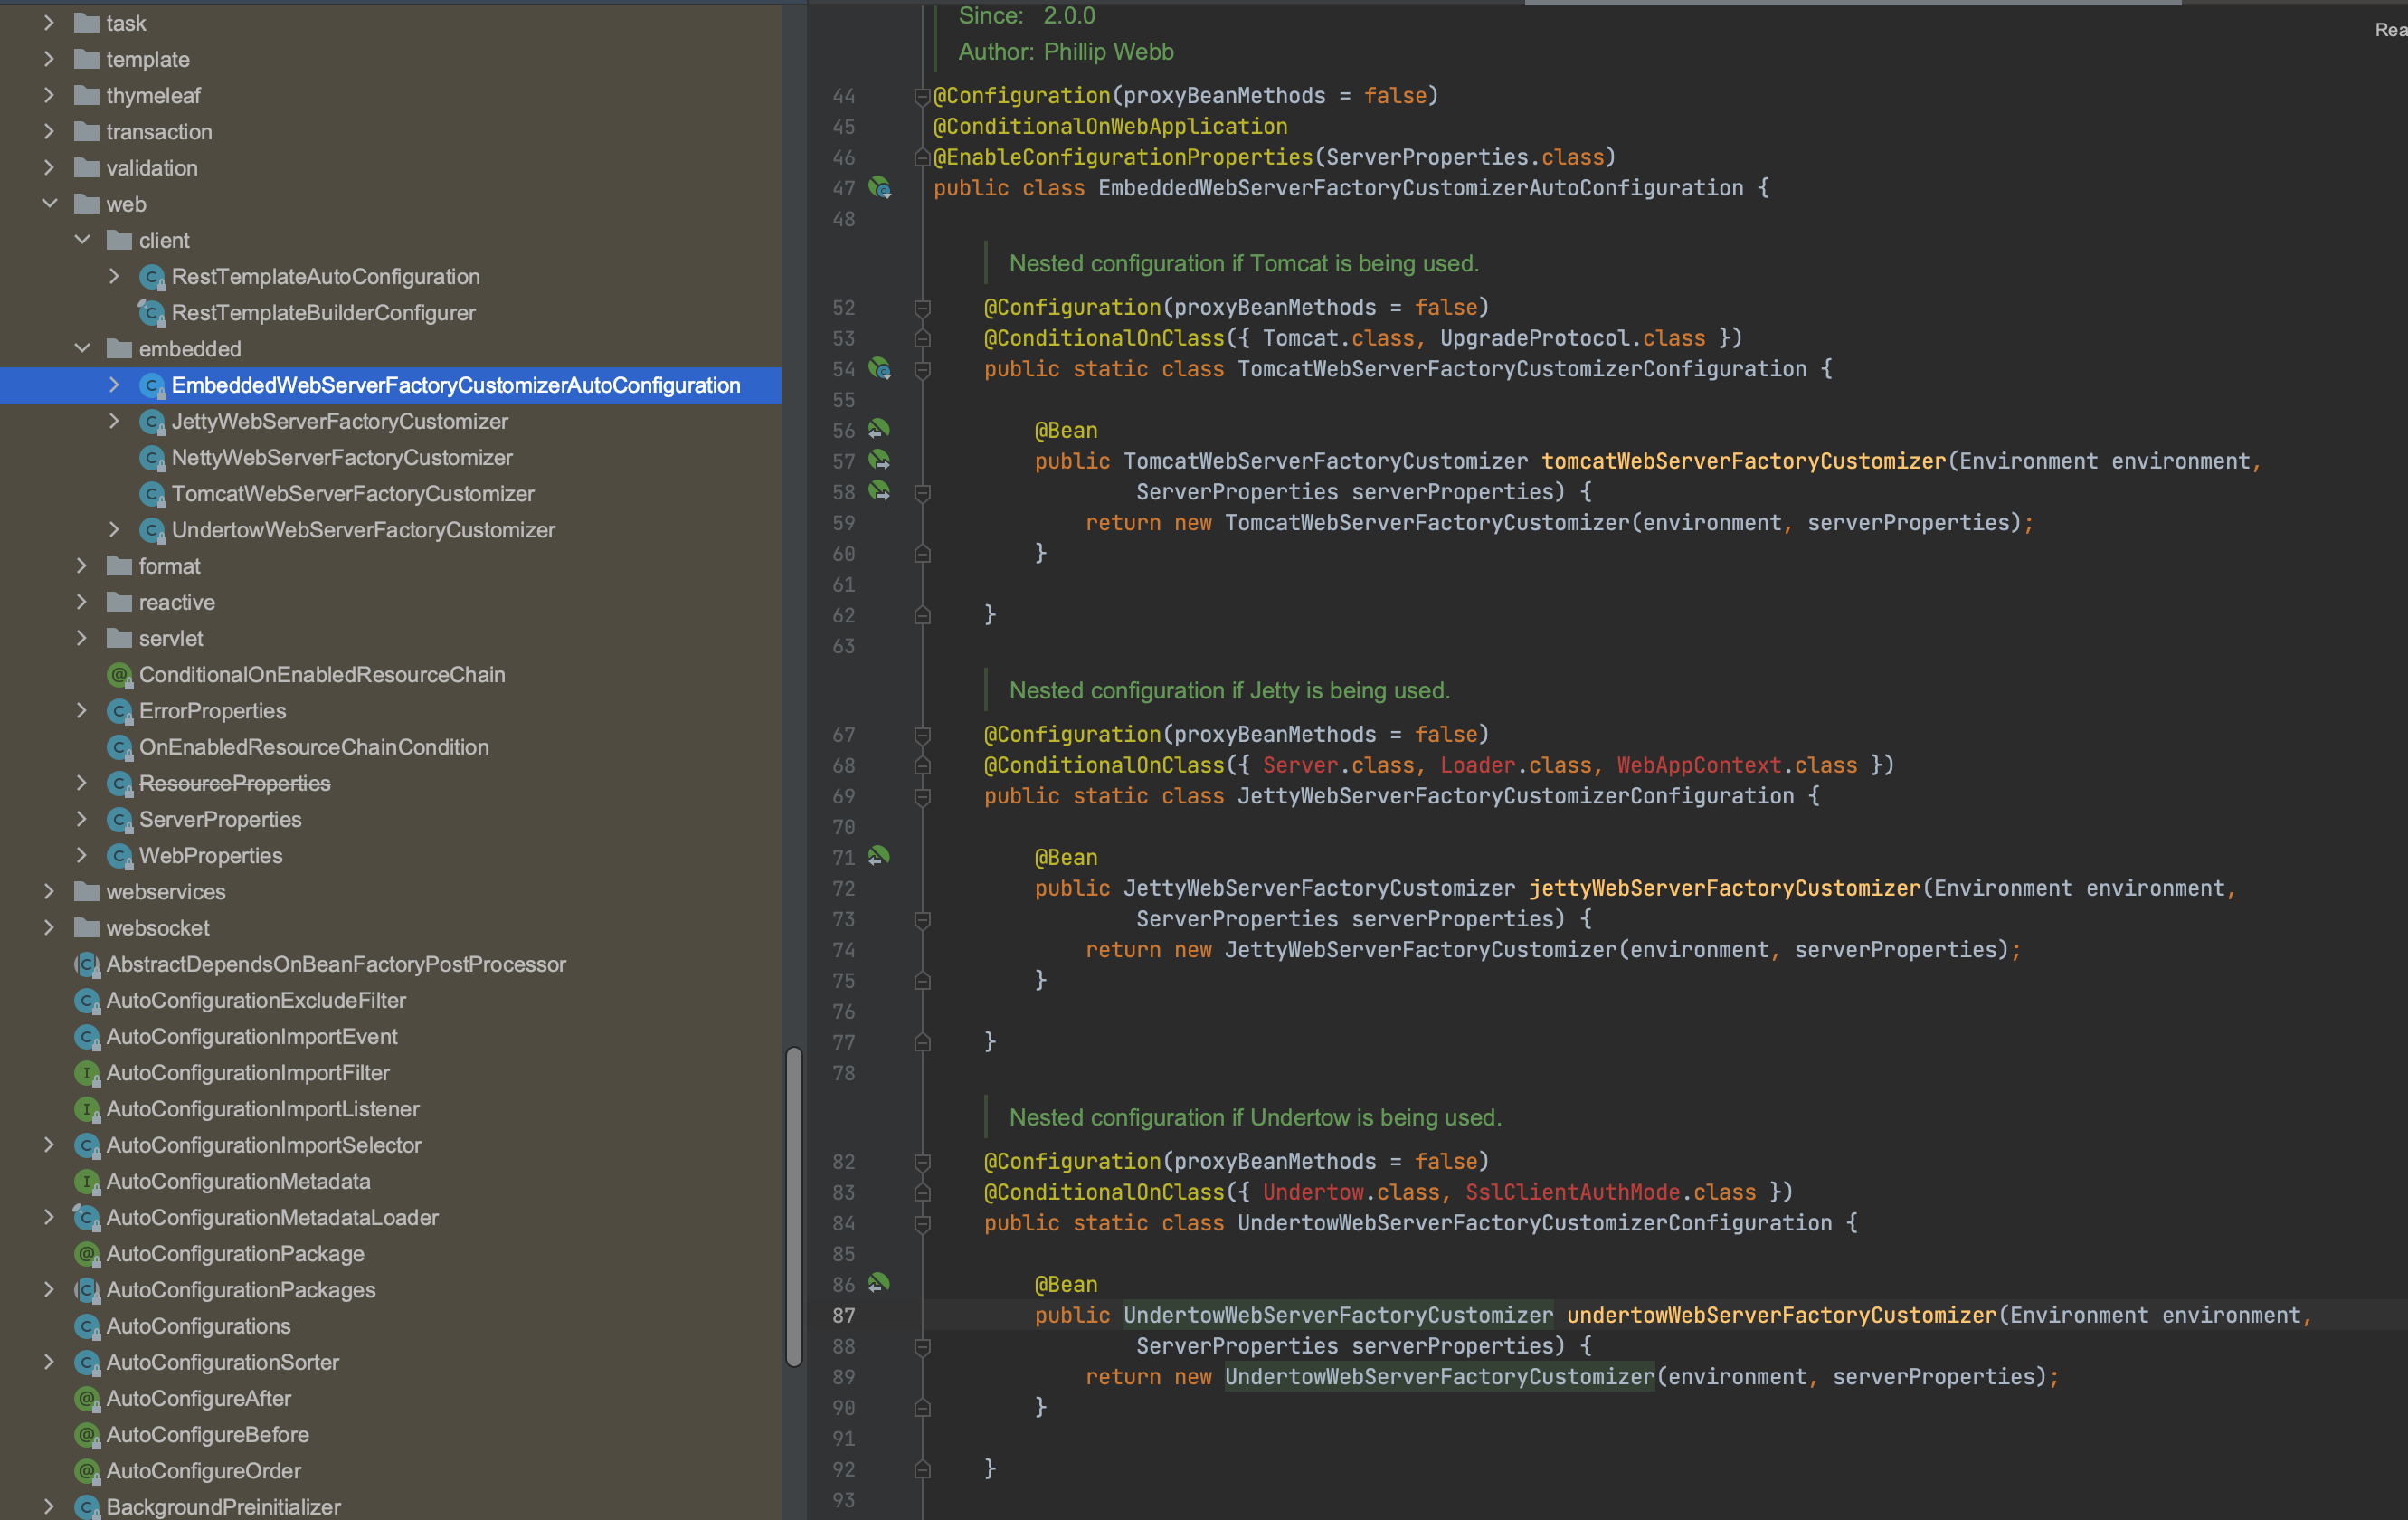Select the deprecated ResourceProperties class

click(x=235, y=784)
